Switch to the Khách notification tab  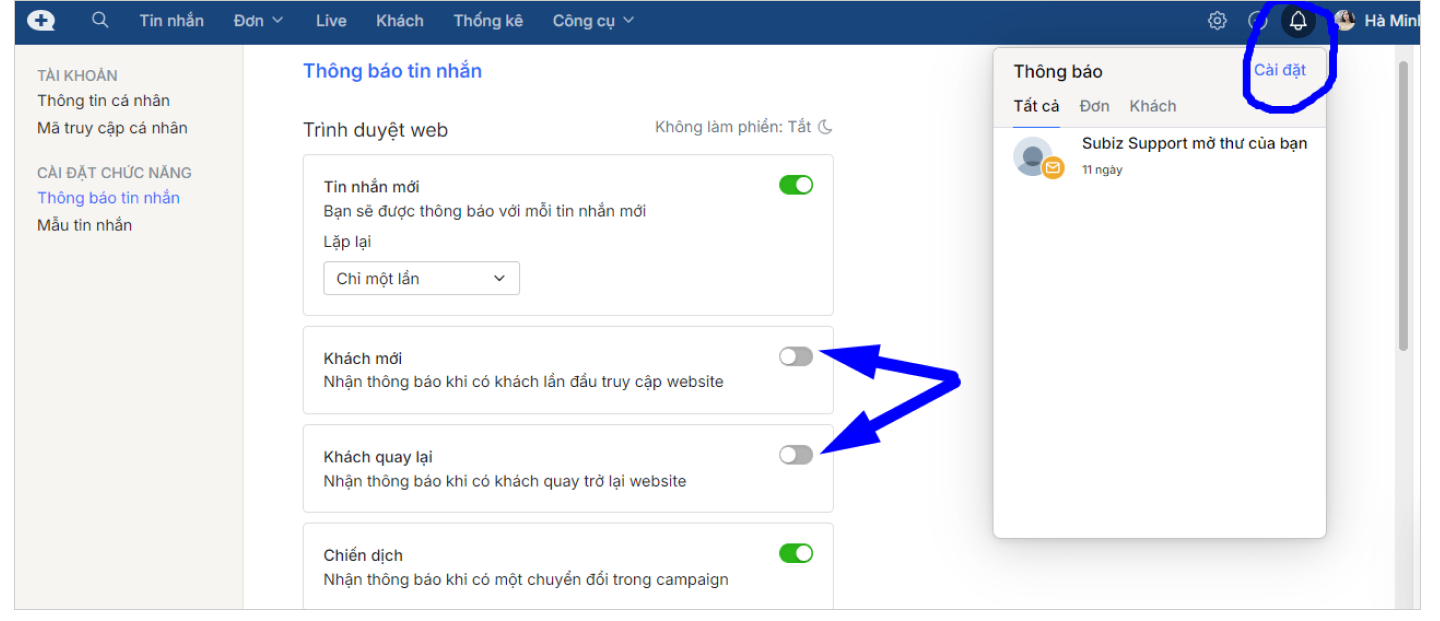(x=1152, y=106)
